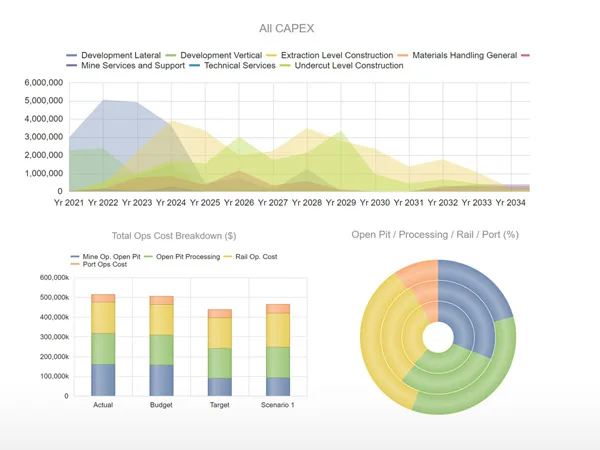Click the '300,000k' y-axis value

[x=54, y=337]
